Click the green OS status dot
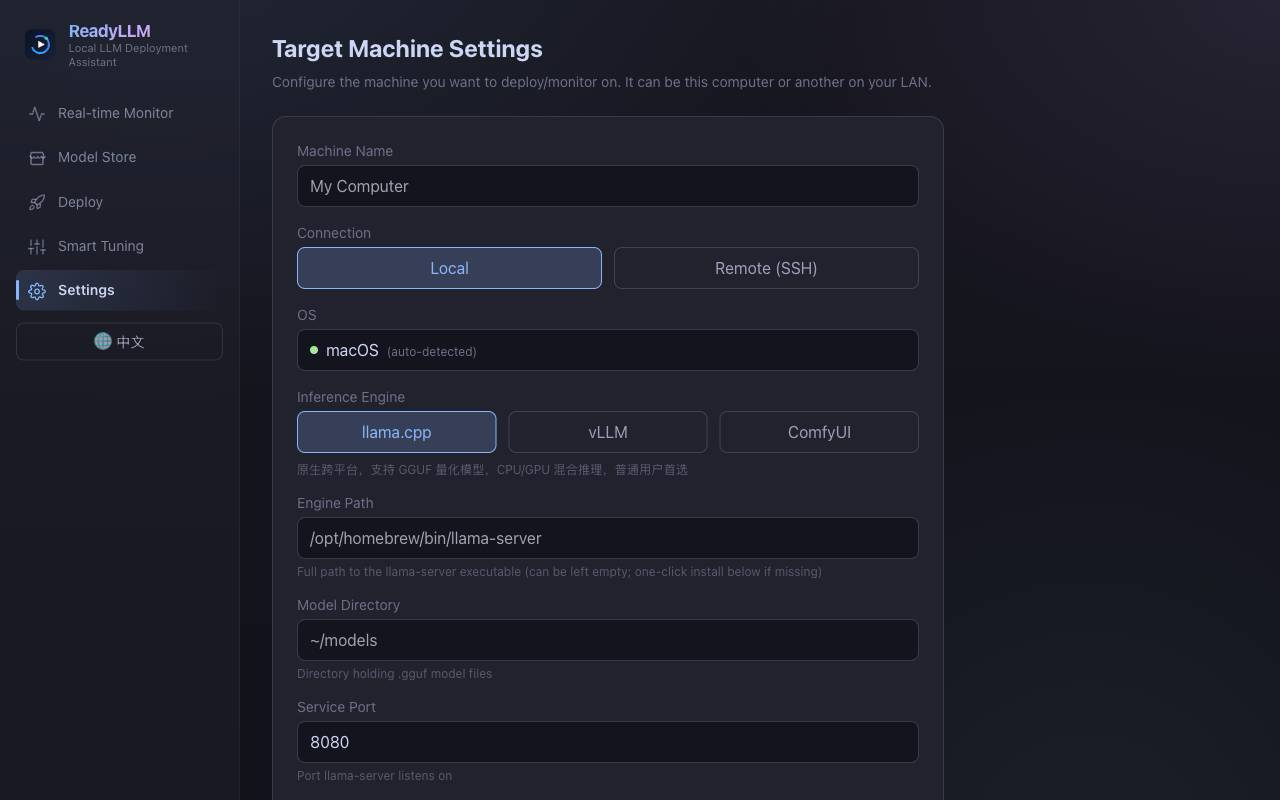The image size is (1280, 800). pyautogui.click(x=314, y=350)
